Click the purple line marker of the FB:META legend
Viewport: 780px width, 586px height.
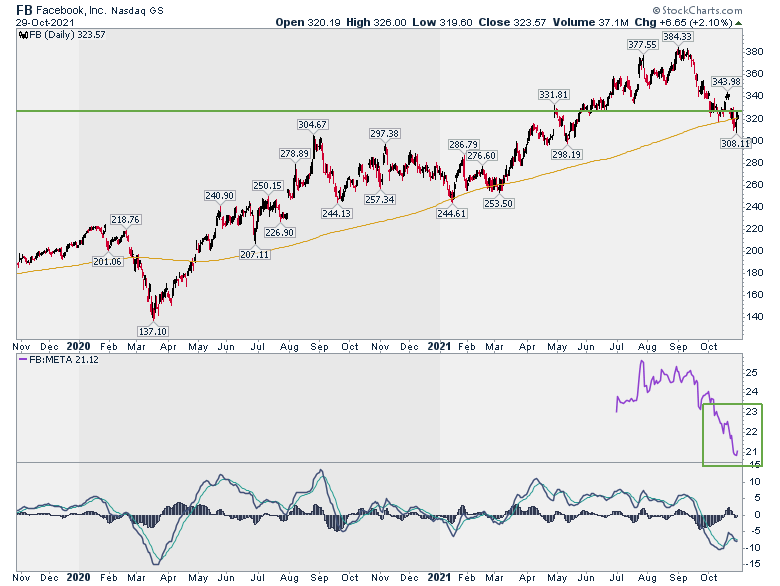23,359
